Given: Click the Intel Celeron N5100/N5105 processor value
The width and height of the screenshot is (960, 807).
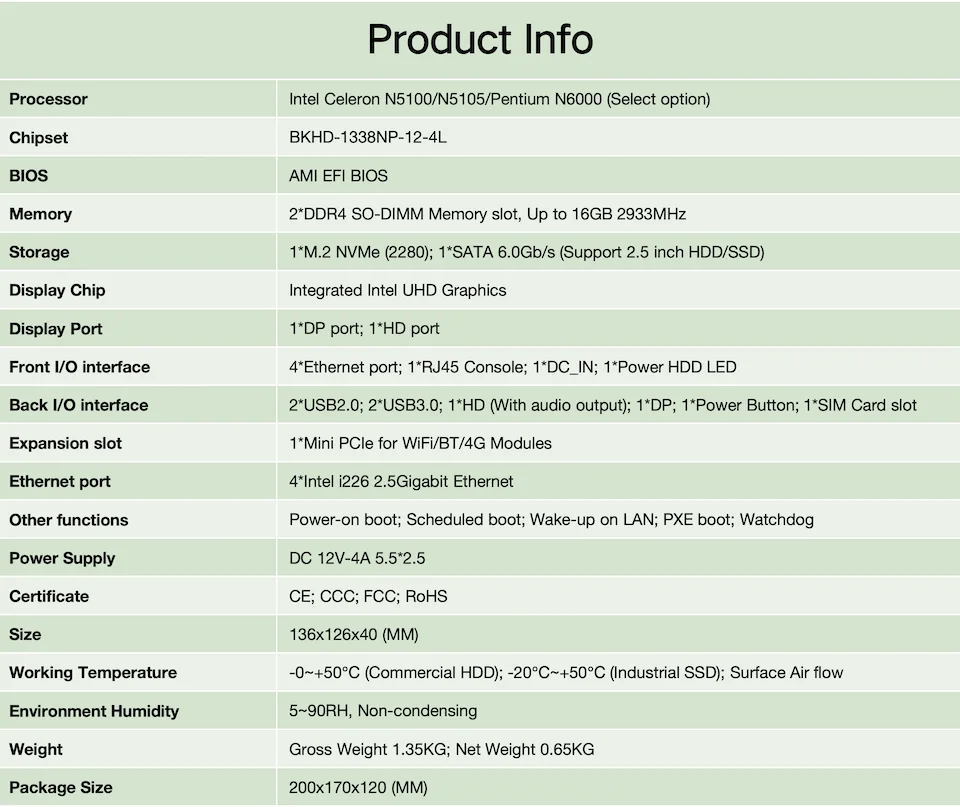Looking at the screenshot, I should [x=499, y=99].
